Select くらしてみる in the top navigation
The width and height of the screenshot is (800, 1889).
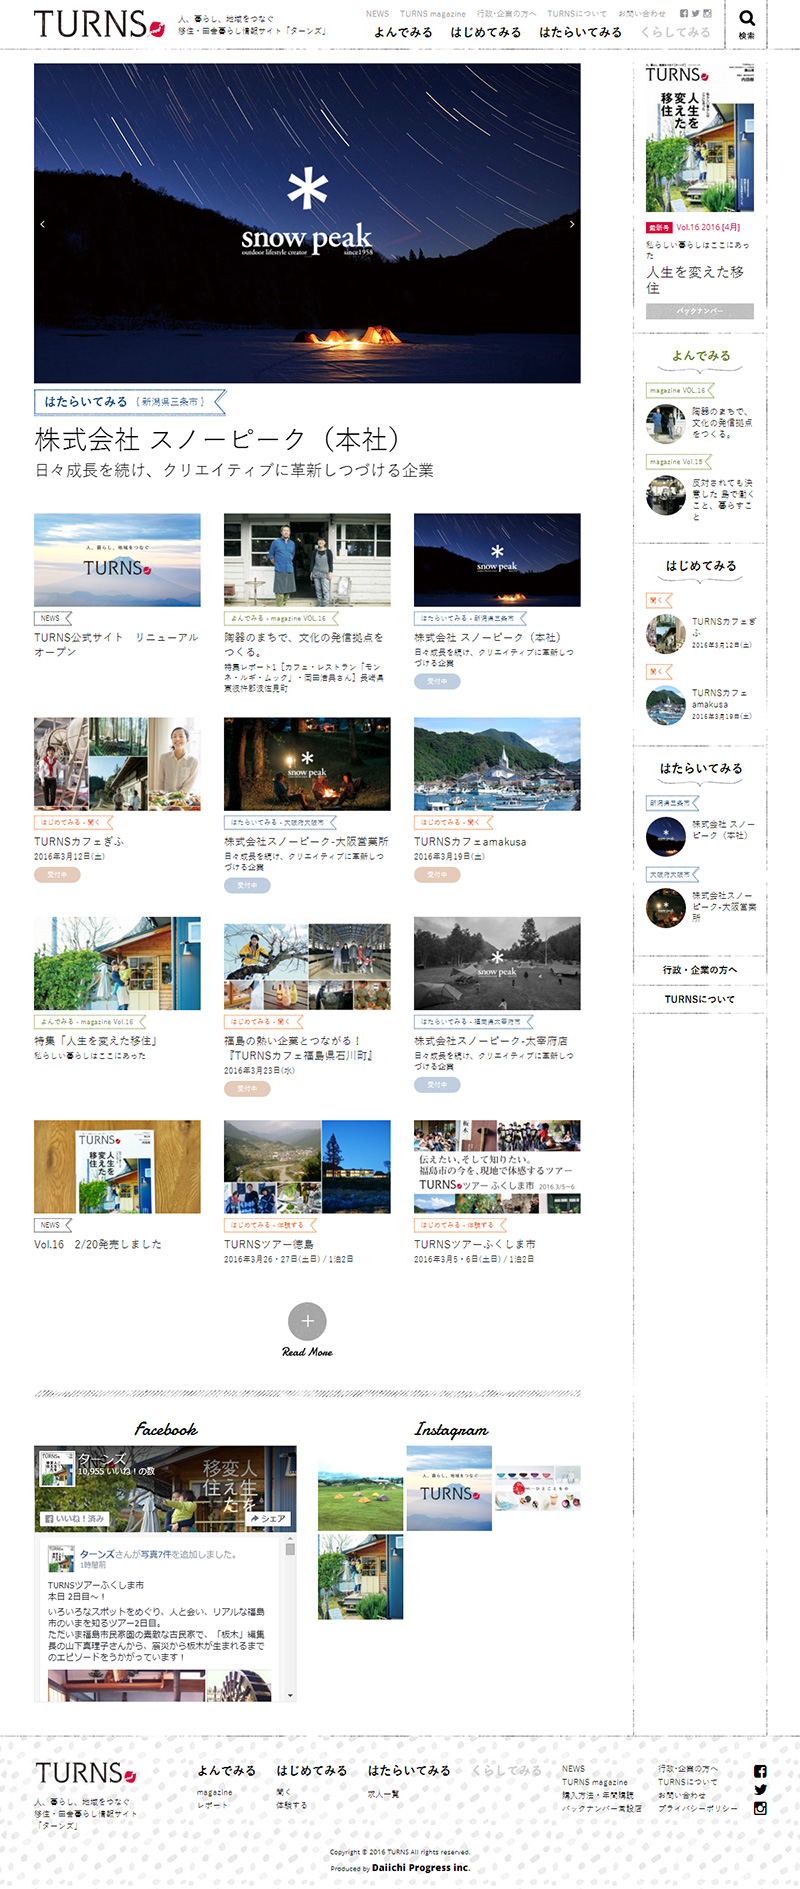click(x=676, y=32)
